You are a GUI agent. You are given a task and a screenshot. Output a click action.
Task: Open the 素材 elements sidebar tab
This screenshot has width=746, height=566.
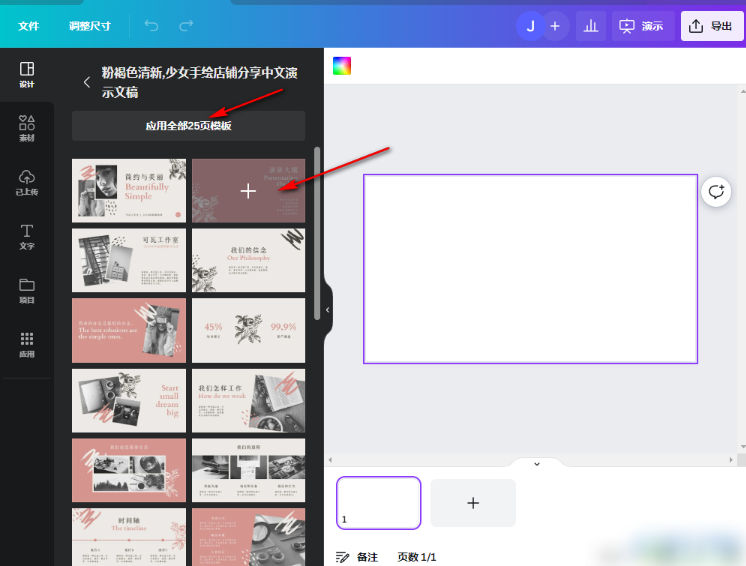(27, 128)
